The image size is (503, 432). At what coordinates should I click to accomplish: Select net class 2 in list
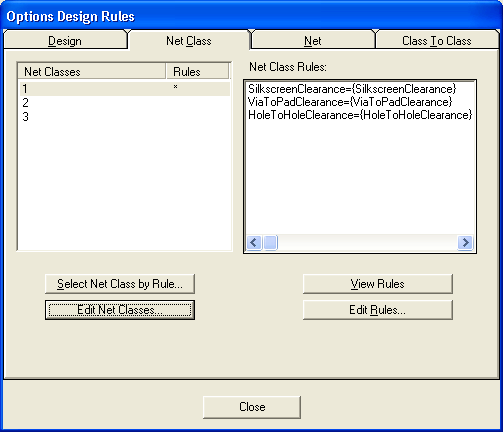click(125, 103)
